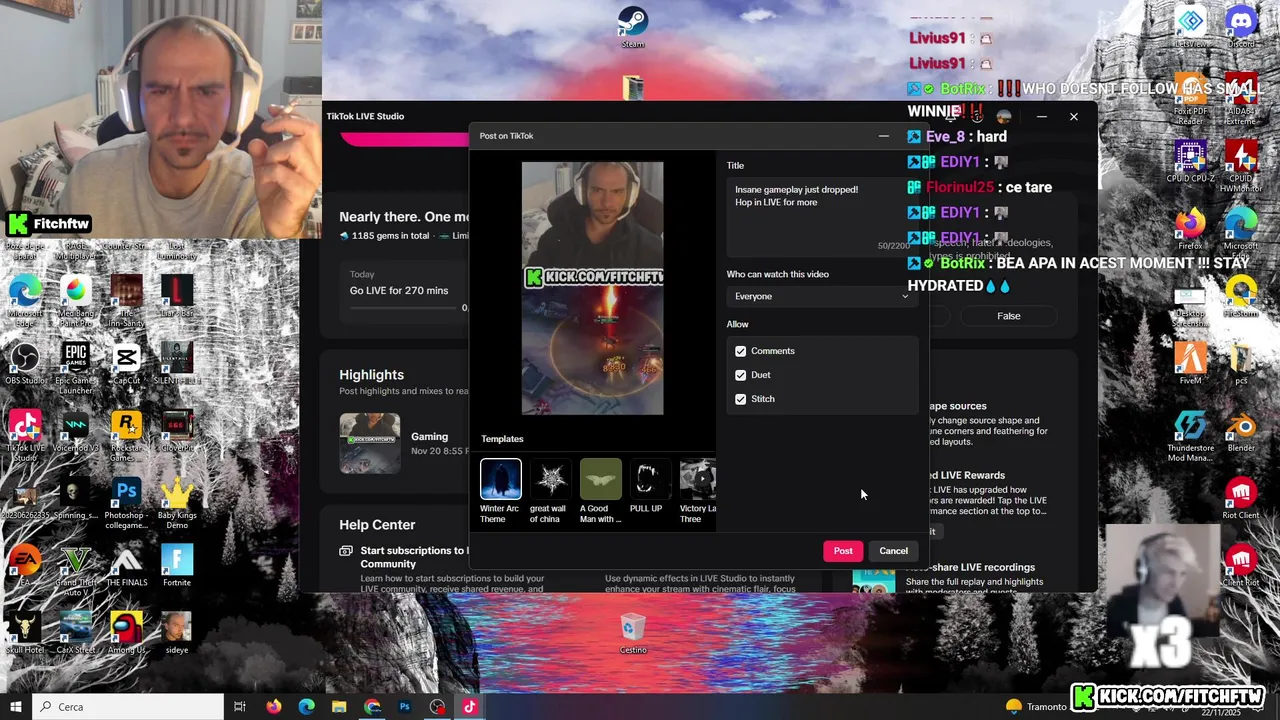1280x720 pixels.
Task: Open Baby Kings Demo shortcut
Action: (177, 504)
